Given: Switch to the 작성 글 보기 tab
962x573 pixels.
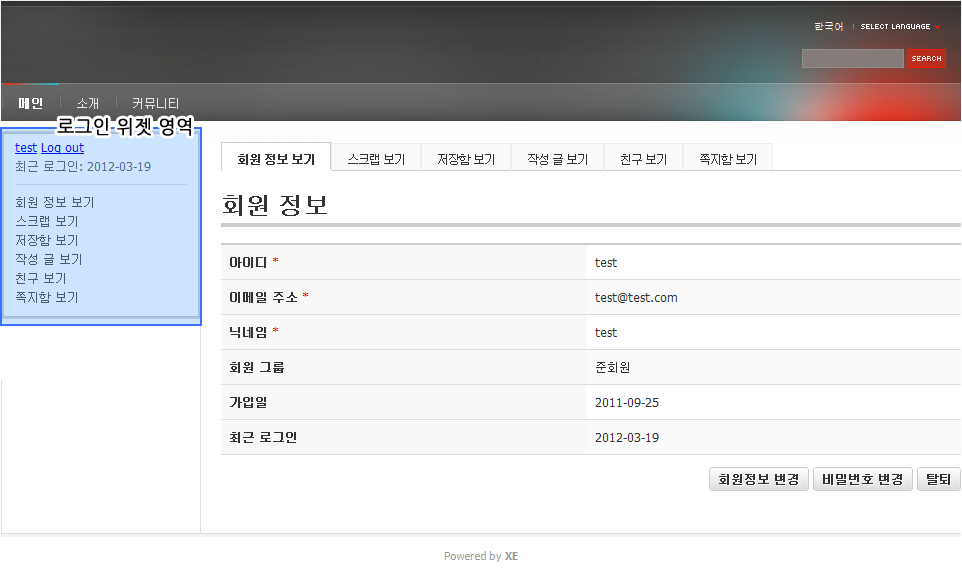Looking at the screenshot, I should (557, 159).
